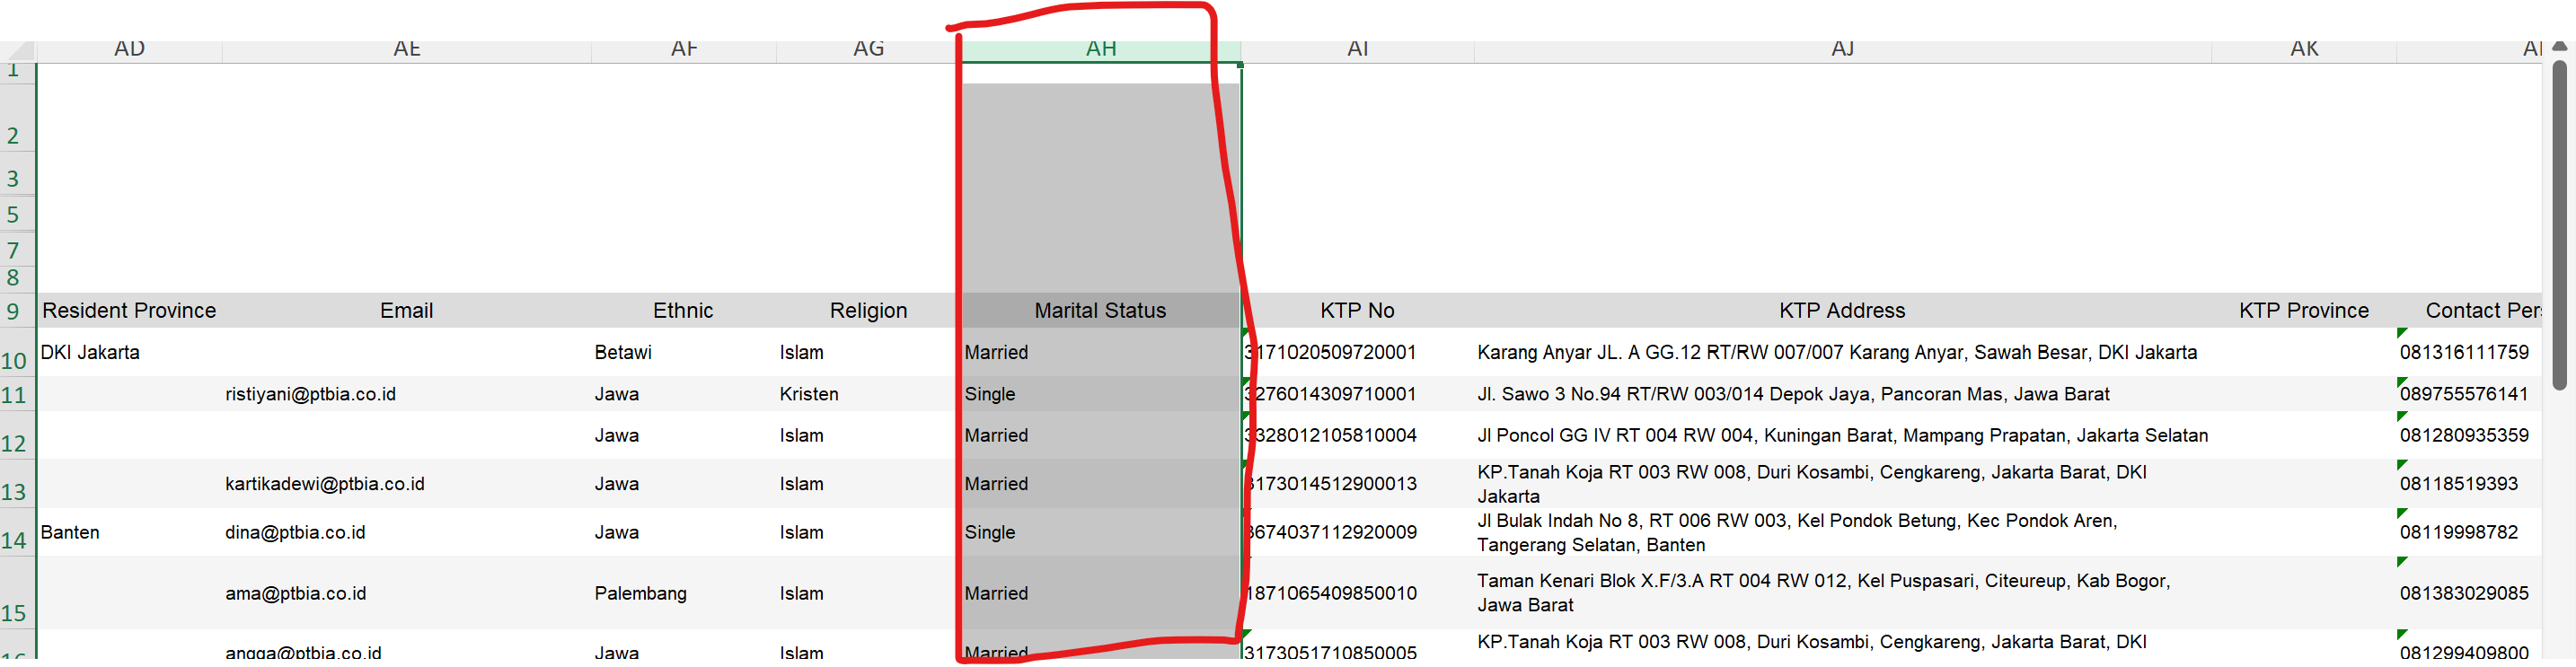Click the 'KTP Address' header cell
This screenshot has width=2576, height=667.
(1842, 311)
